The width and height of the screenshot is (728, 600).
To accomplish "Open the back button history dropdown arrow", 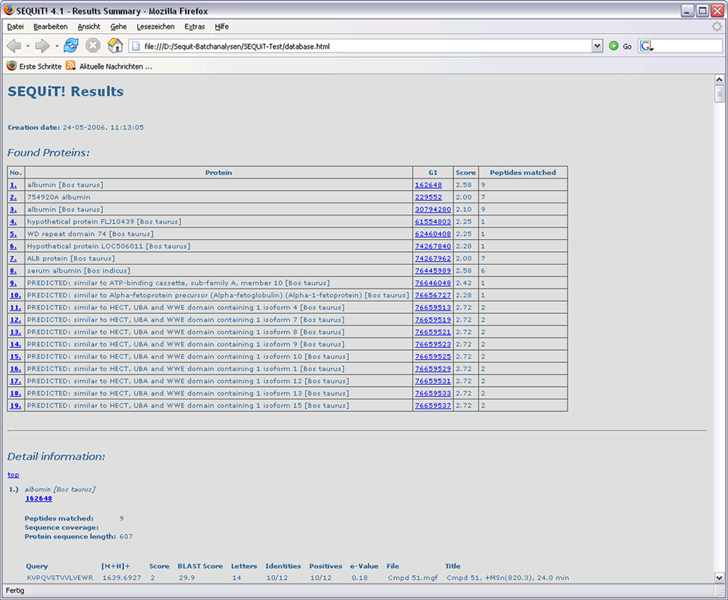I will 26,46.
